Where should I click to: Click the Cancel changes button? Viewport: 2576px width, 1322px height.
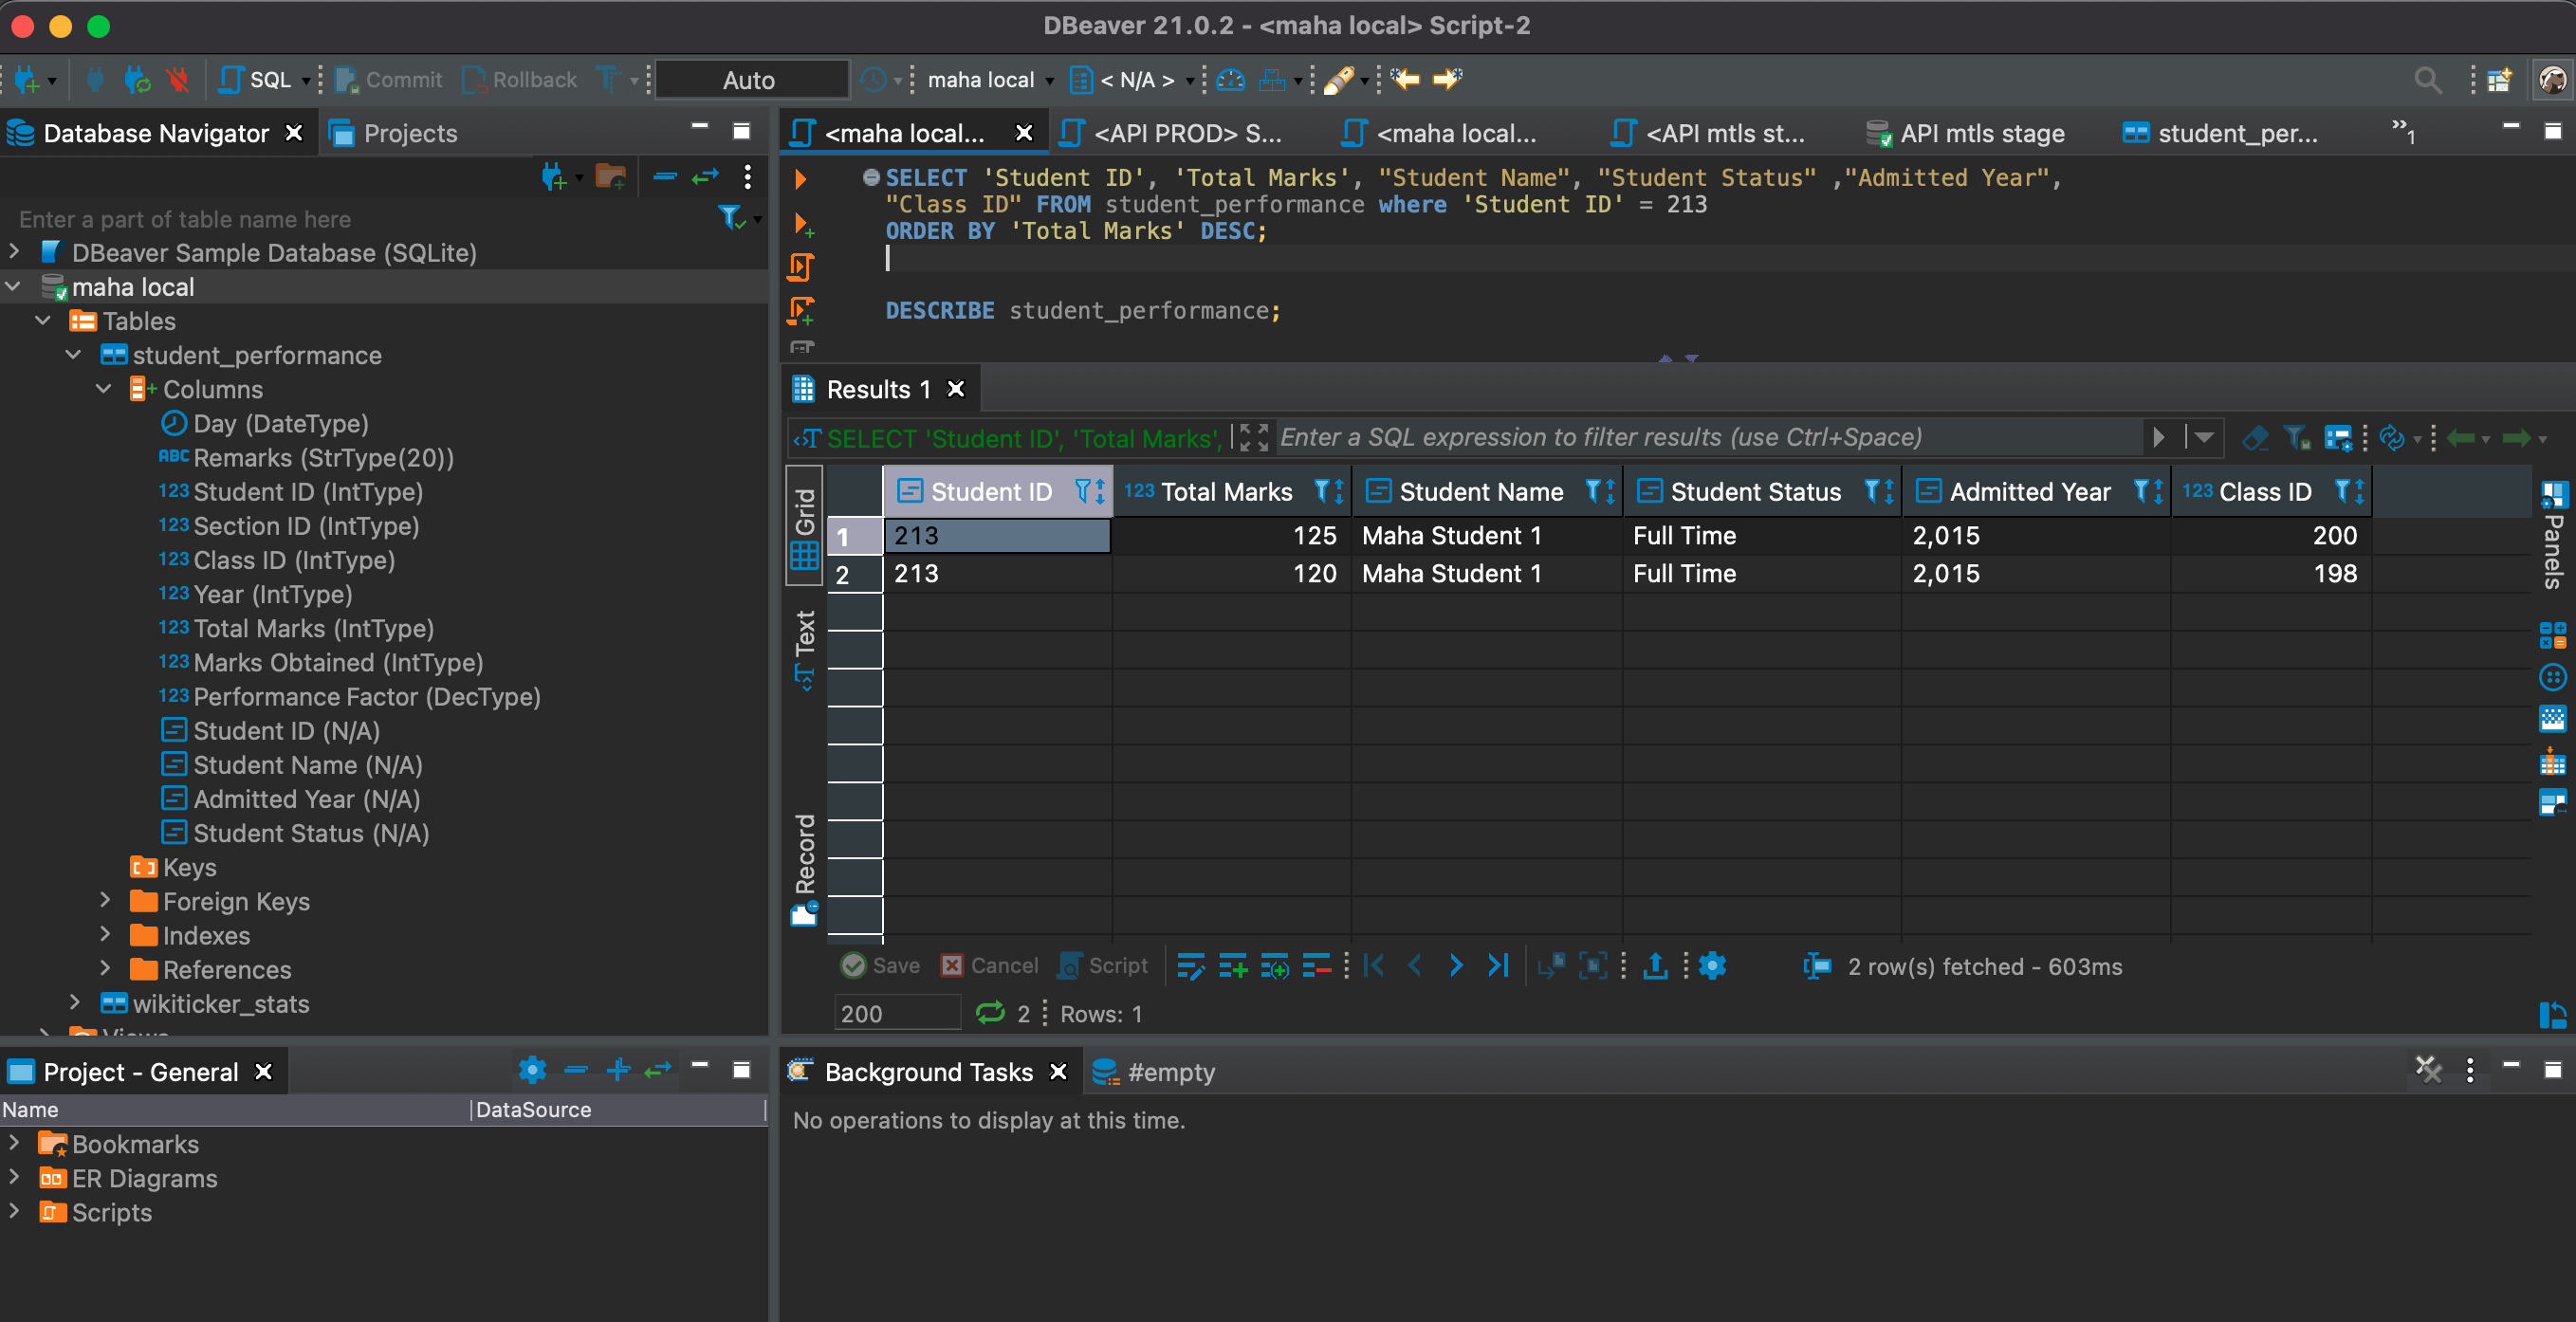(990, 965)
